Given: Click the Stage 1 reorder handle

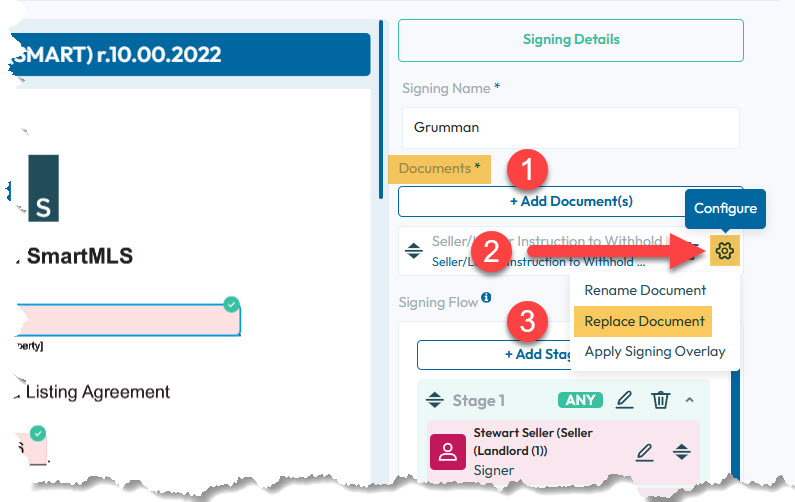Looking at the screenshot, I should (x=434, y=400).
